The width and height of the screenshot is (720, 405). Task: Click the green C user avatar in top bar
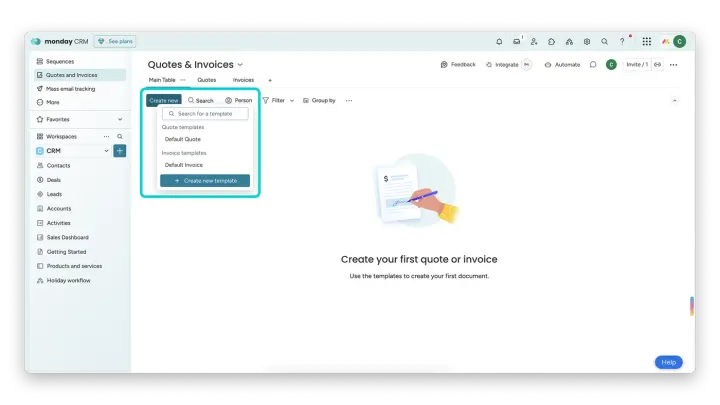[680, 41]
